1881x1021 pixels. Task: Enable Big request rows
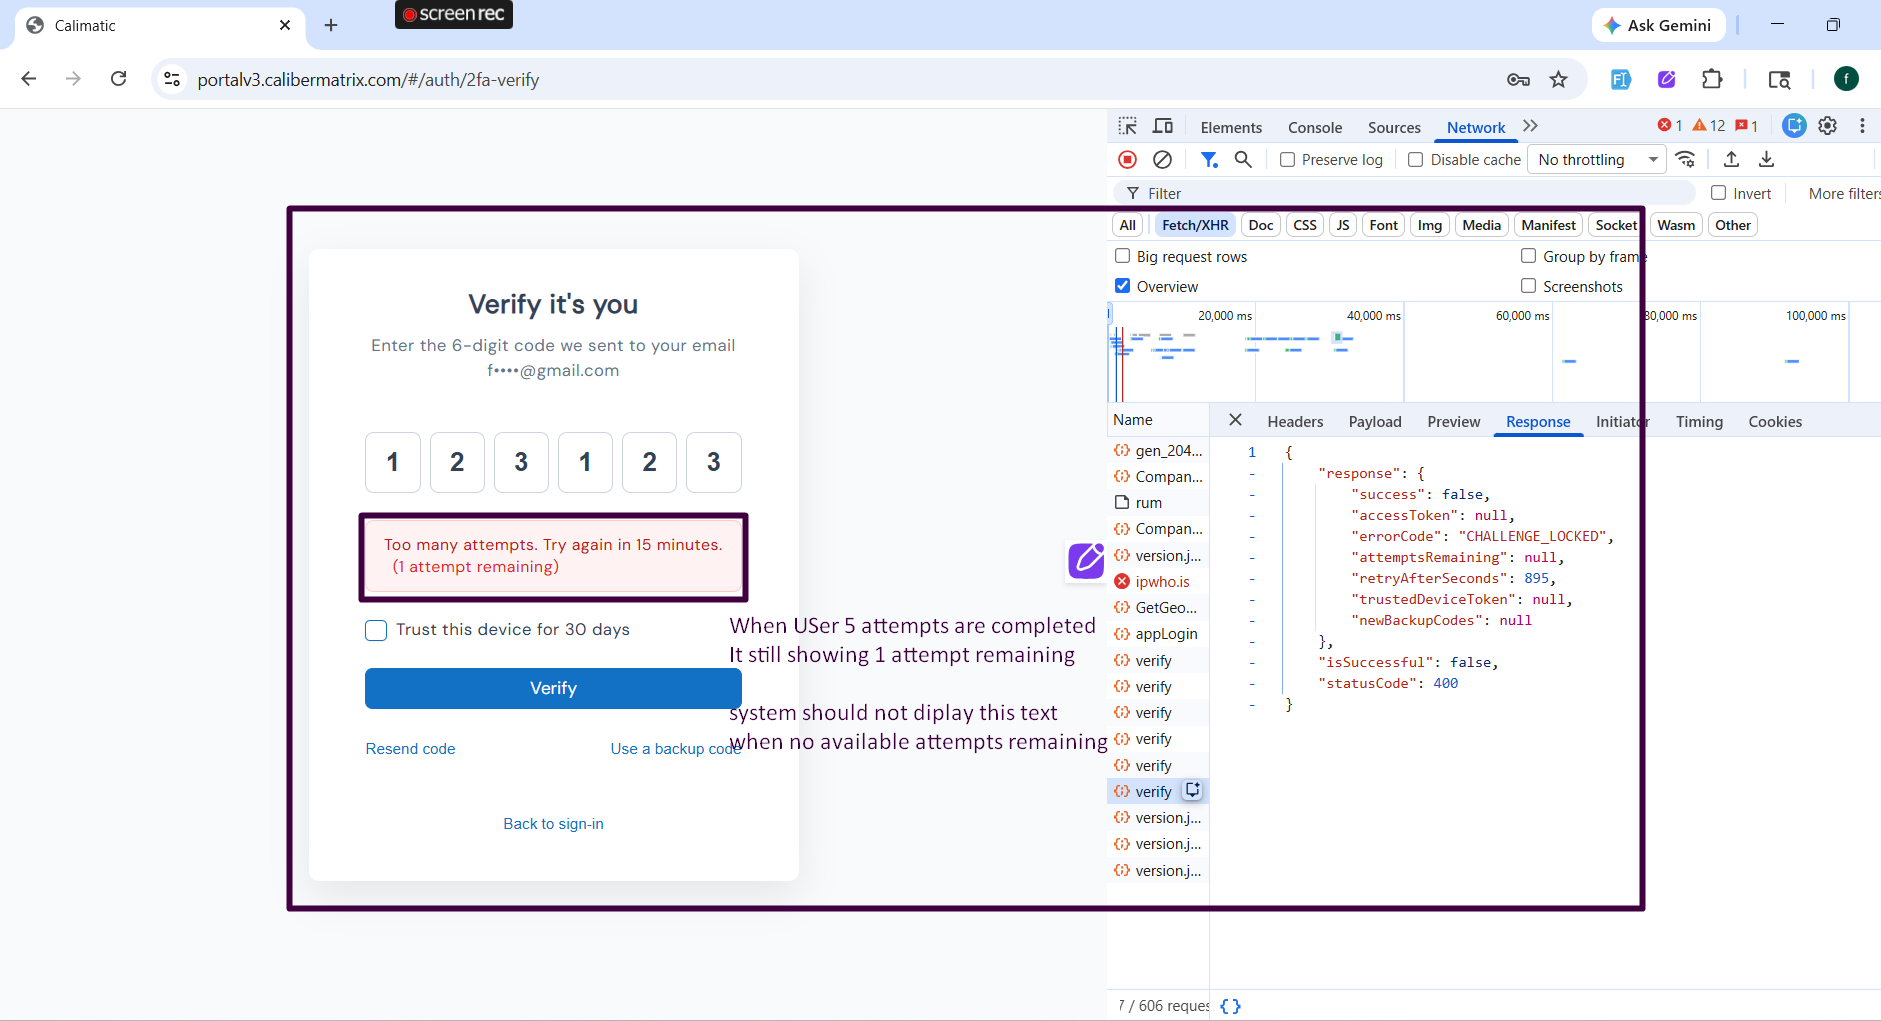pos(1123,256)
